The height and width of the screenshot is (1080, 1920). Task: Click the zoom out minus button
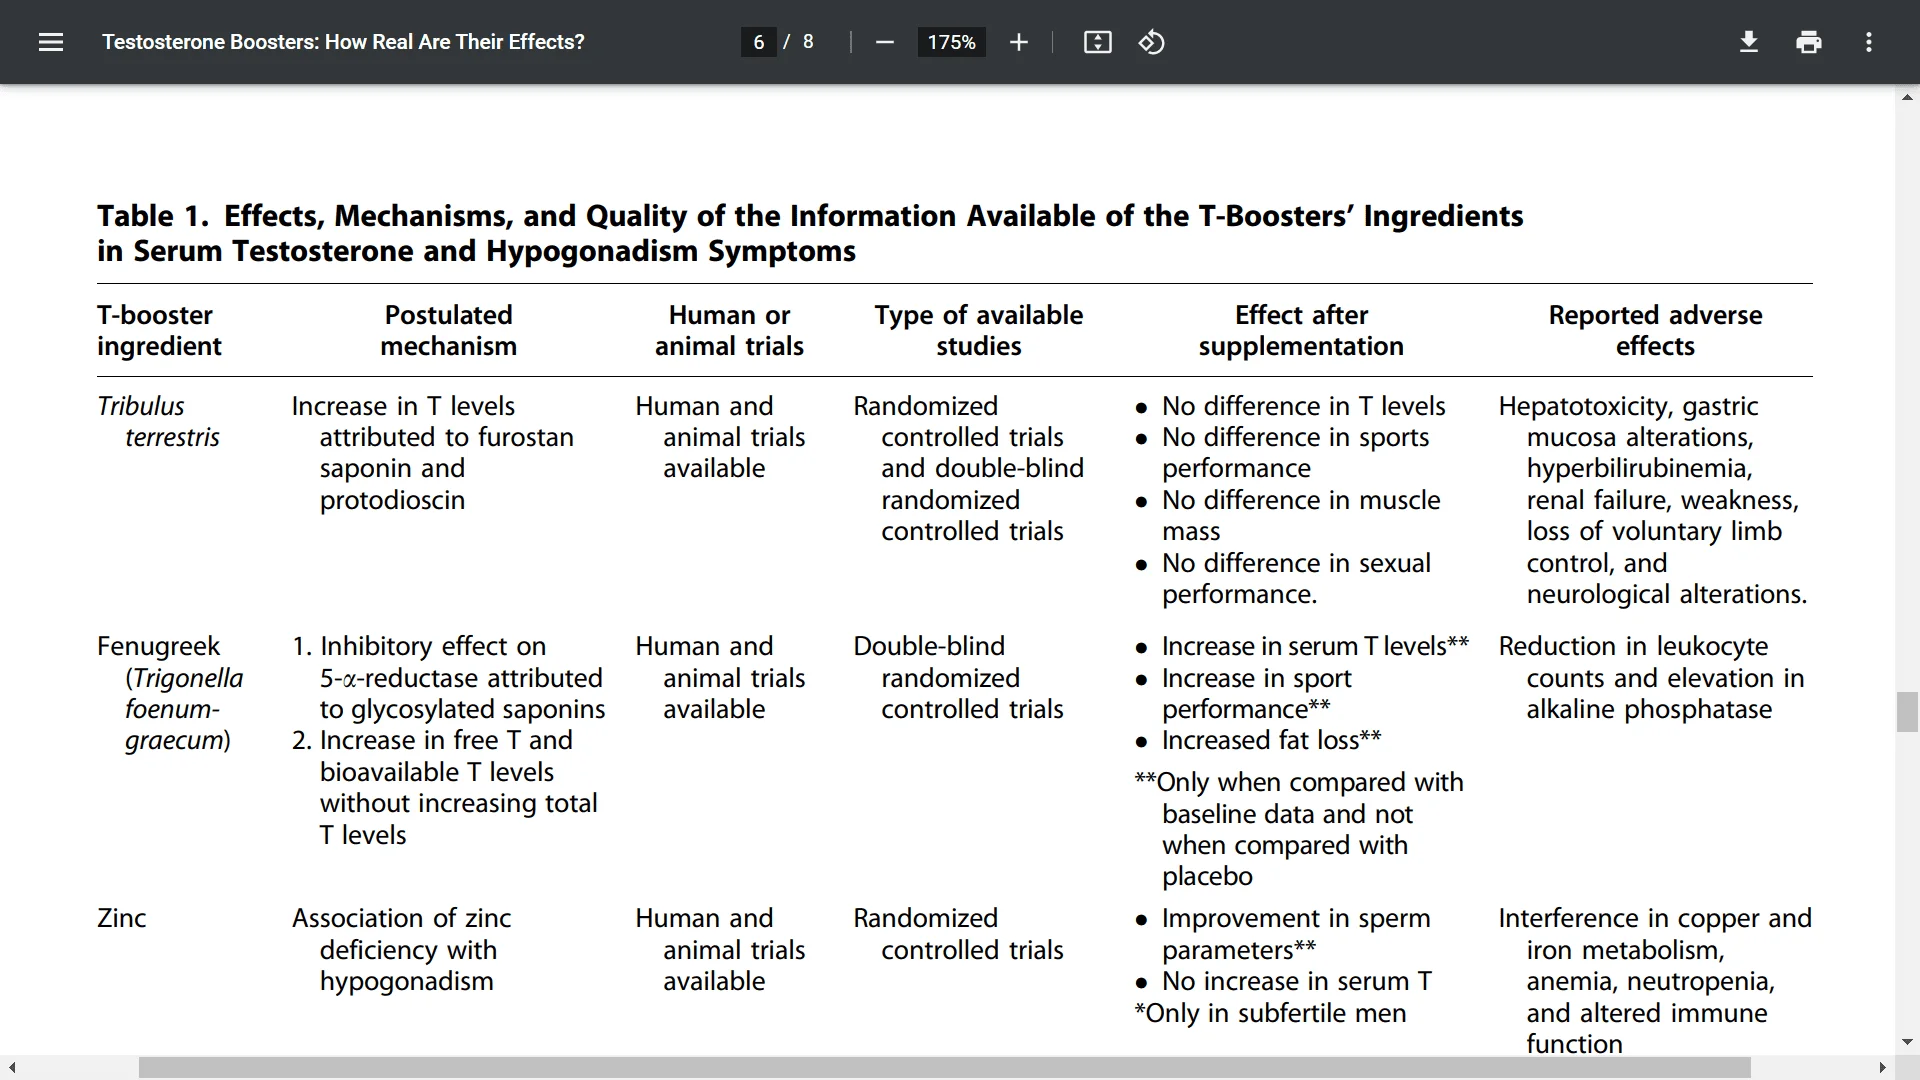click(884, 42)
